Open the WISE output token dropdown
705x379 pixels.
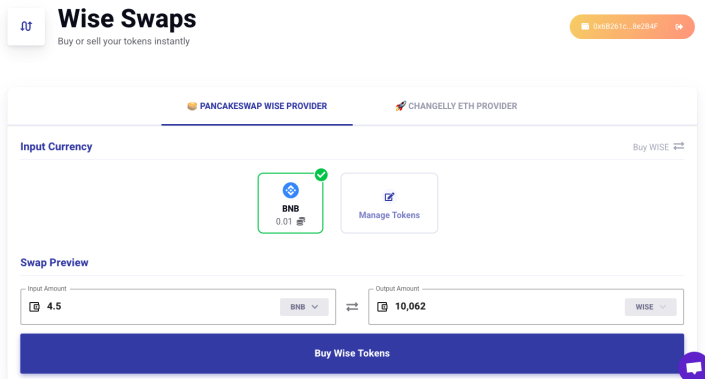(650, 307)
